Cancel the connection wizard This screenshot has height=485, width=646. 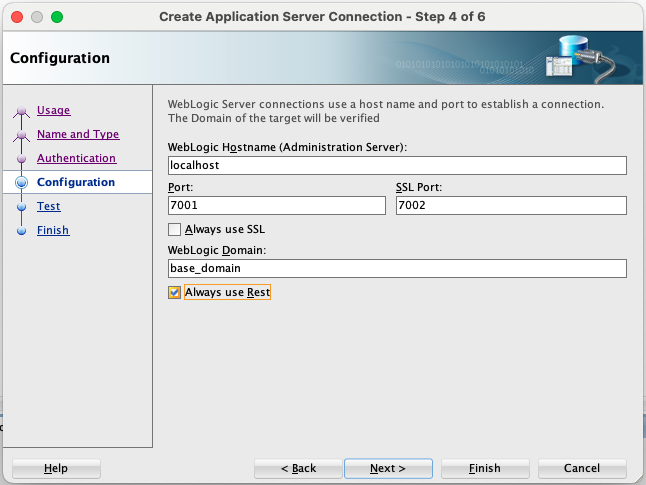tap(582, 469)
